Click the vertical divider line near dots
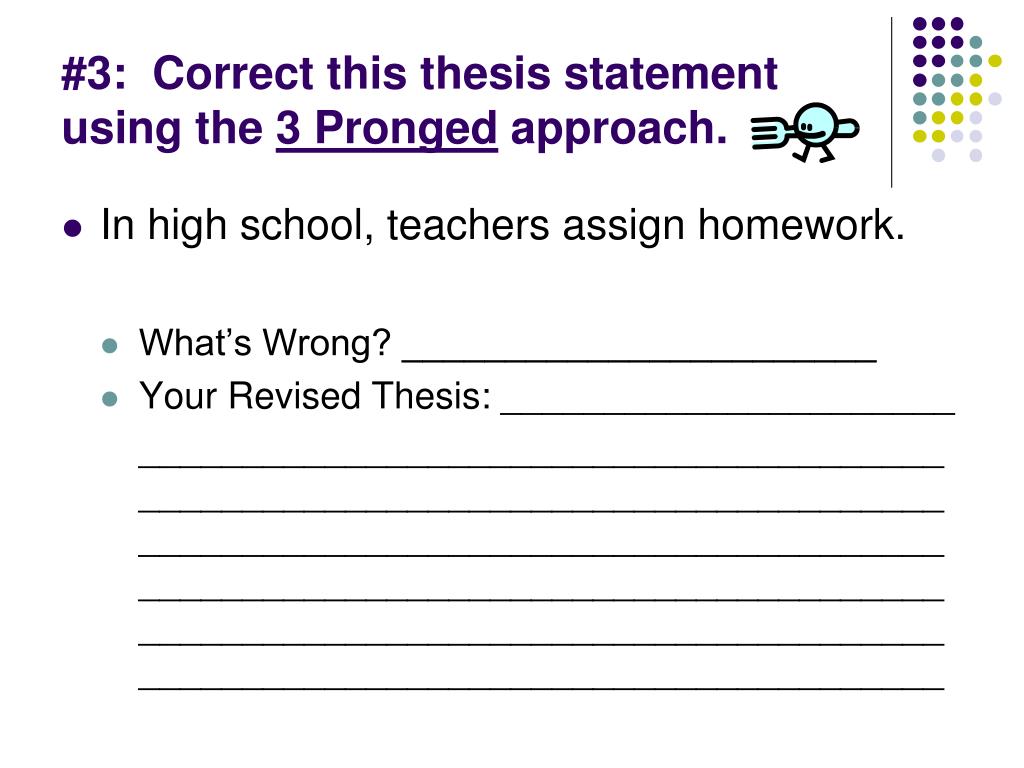 [891, 103]
